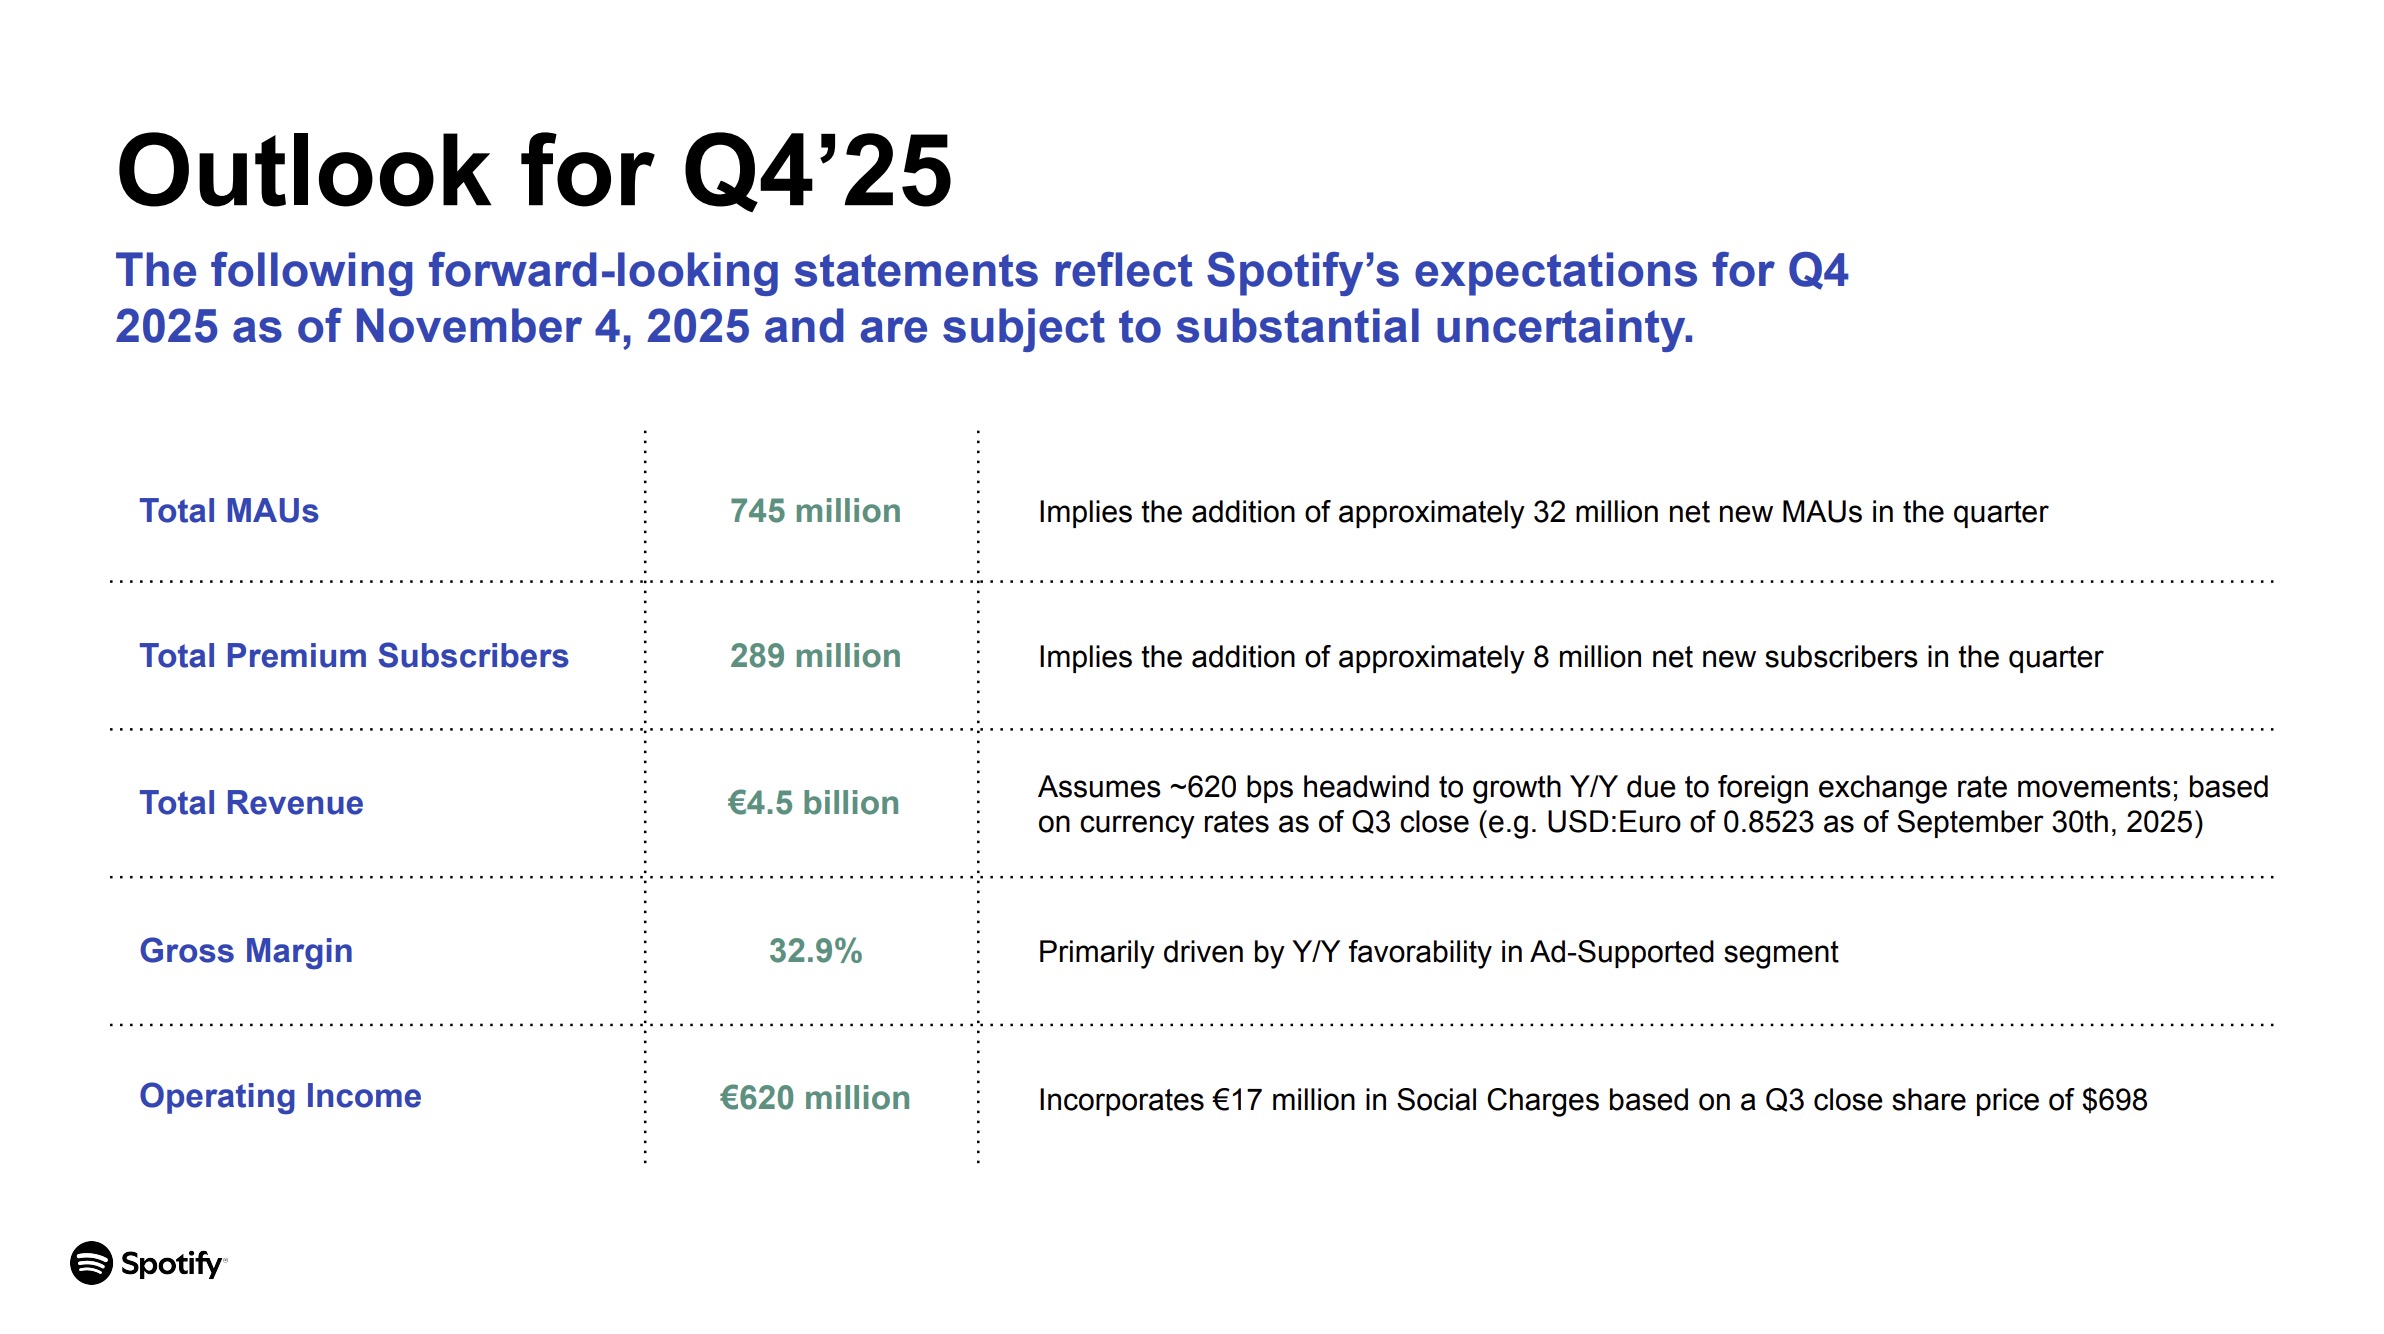Viewport: 2384px width, 1334px height.
Task: Click the "Operating Income" row label
Action: pos(280,1096)
